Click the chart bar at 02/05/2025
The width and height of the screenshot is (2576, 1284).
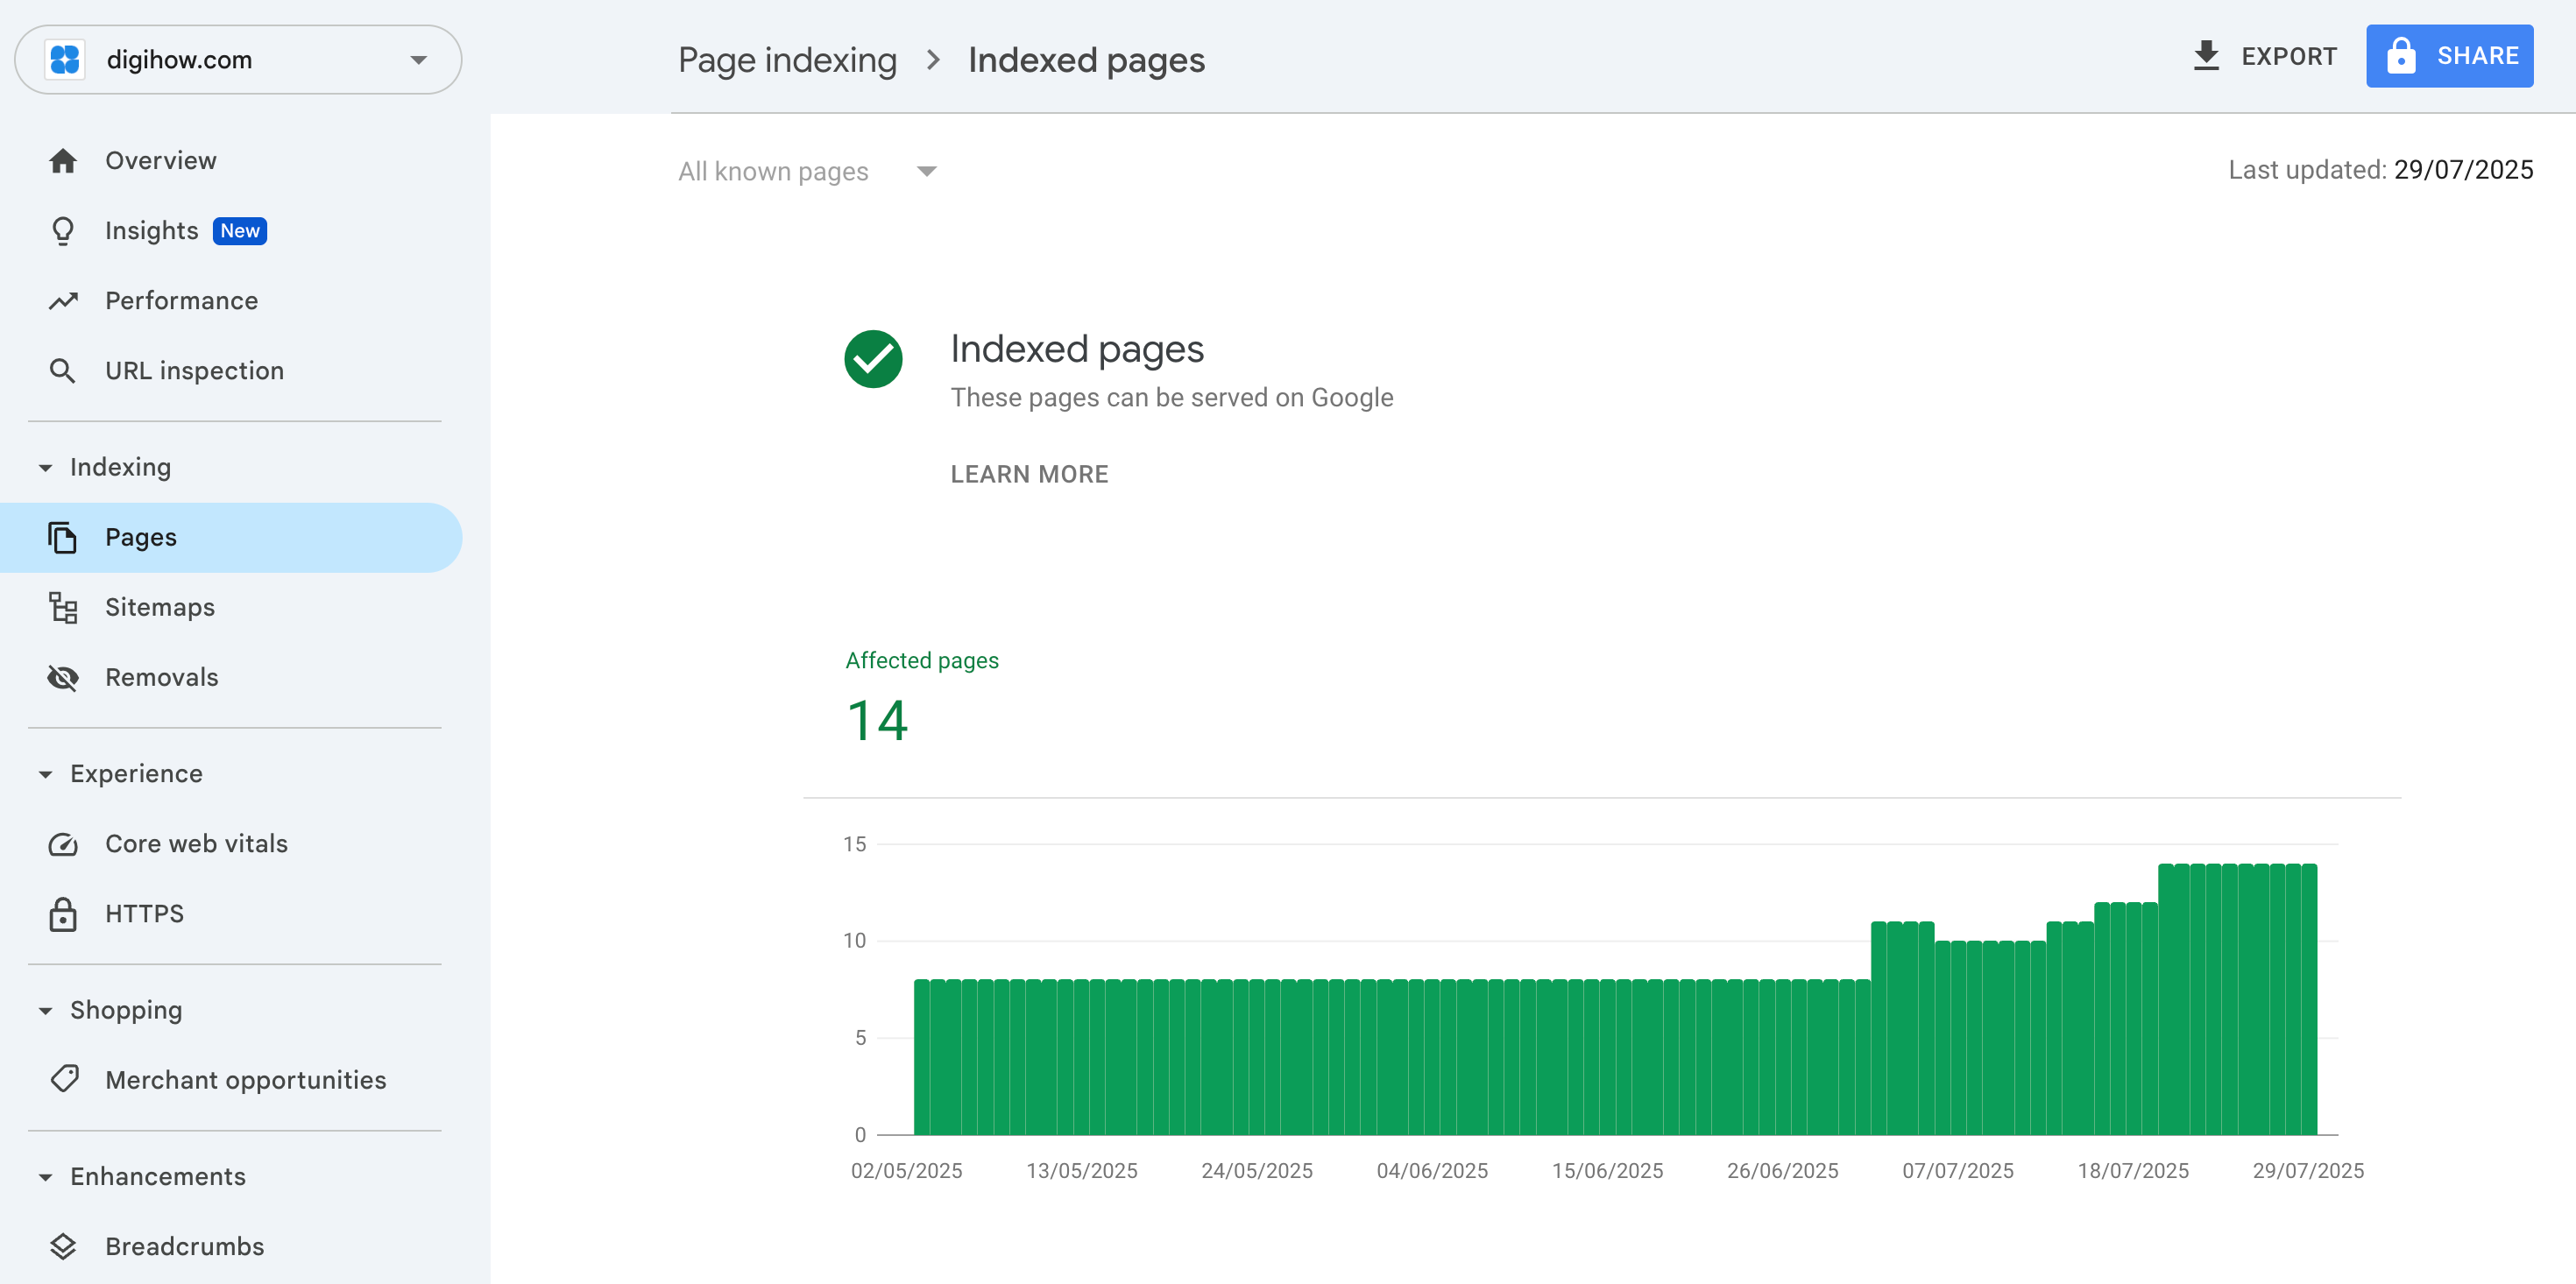pyautogui.click(x=922, y=1058)
